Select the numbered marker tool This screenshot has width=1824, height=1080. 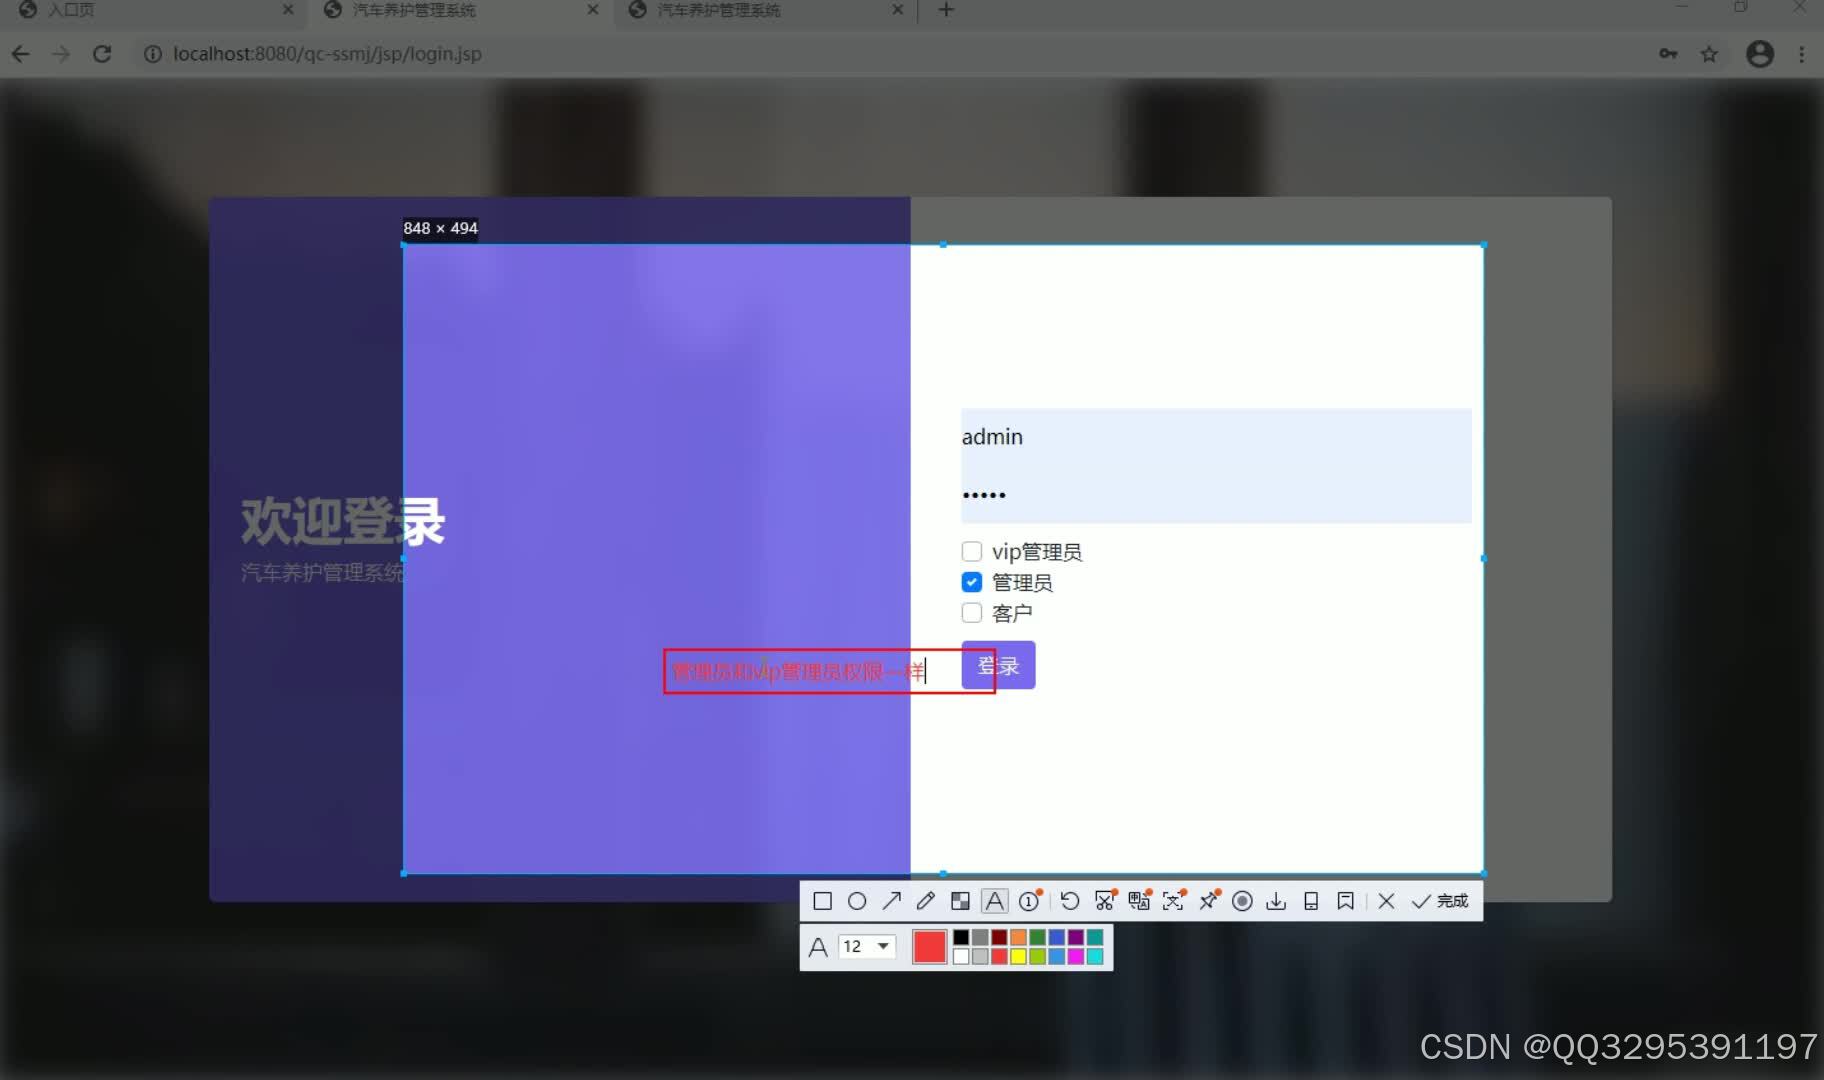tap(1030, 901)
